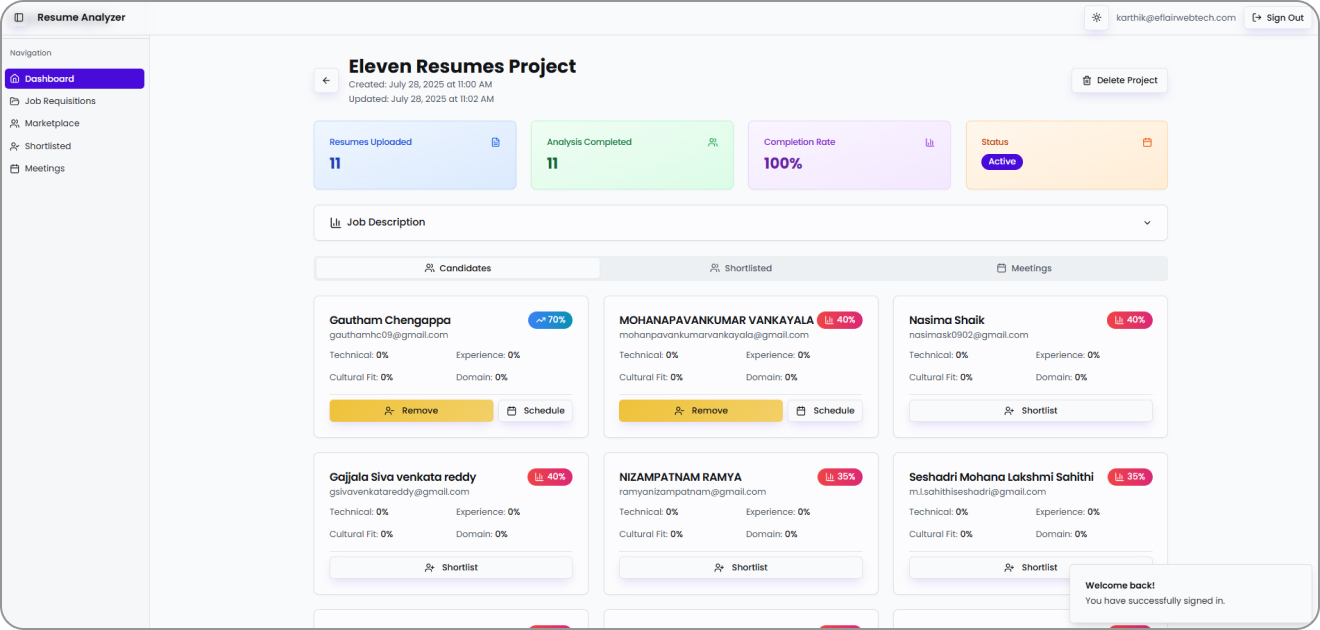Click the Dashboard home icon in sidebar

[x=15, y=79]
